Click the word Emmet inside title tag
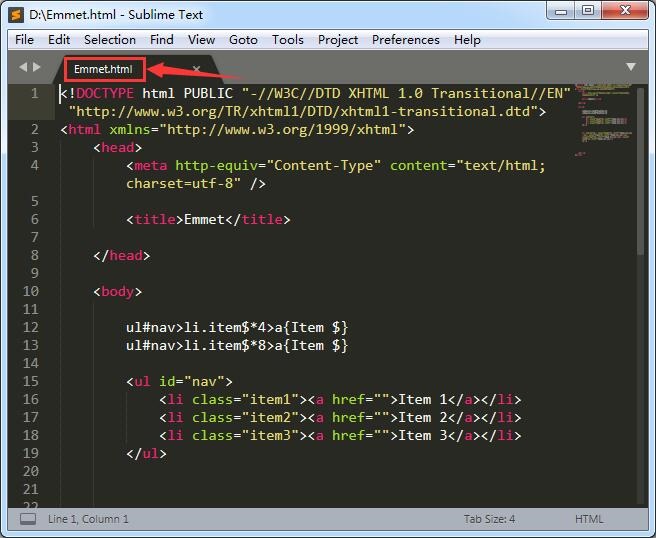The image size is (656, 538). coord(204,219)
